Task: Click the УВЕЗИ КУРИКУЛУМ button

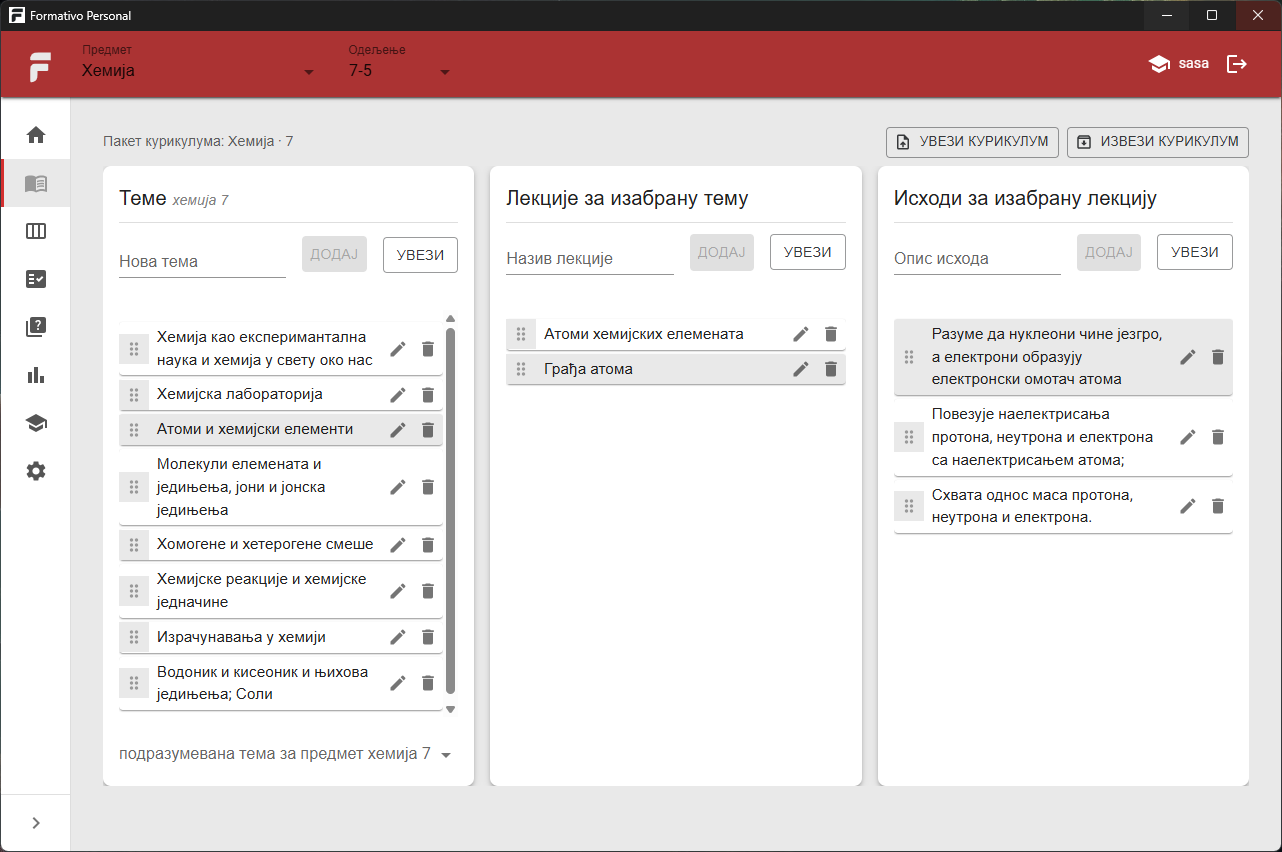Action: (x=972, y=142)
